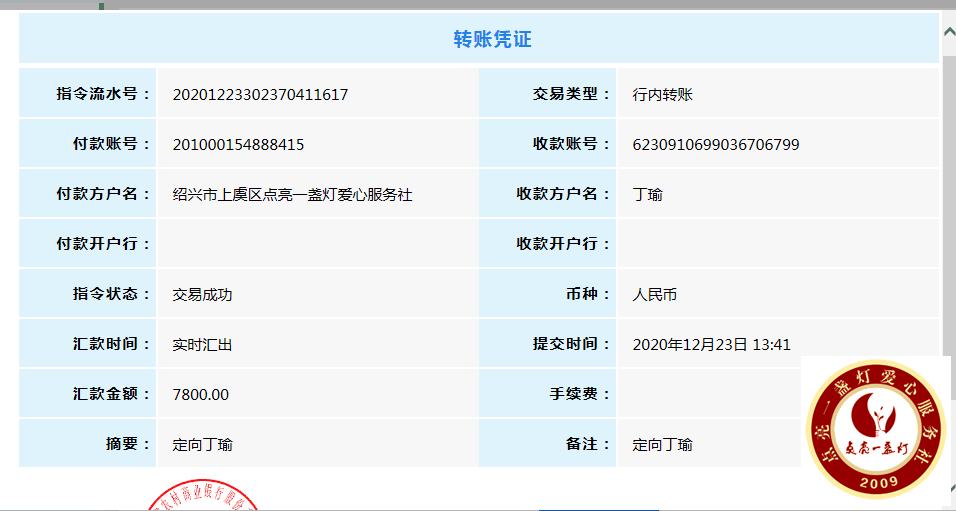Click the 收款账号 label
This screenshot has height=511, width=956.
pyautogui.click(x=571, y=144)
